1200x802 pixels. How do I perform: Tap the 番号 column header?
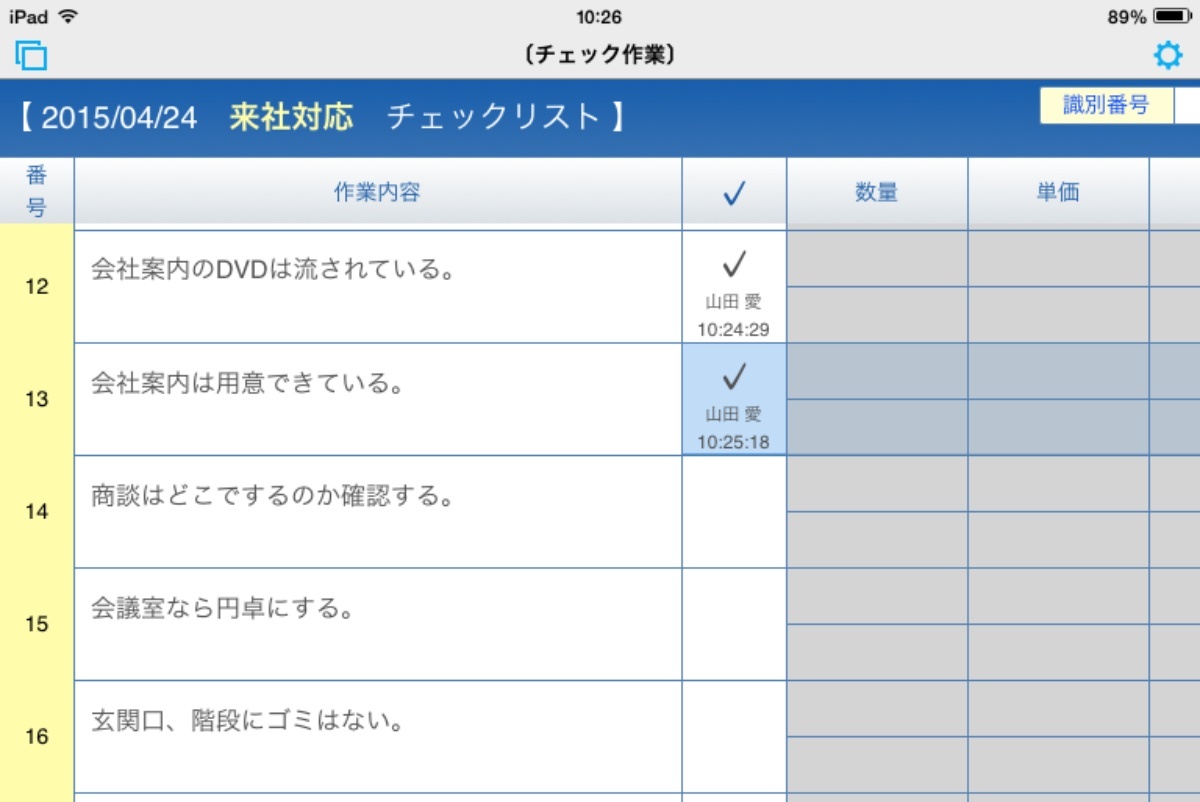(x=36, y=194)
